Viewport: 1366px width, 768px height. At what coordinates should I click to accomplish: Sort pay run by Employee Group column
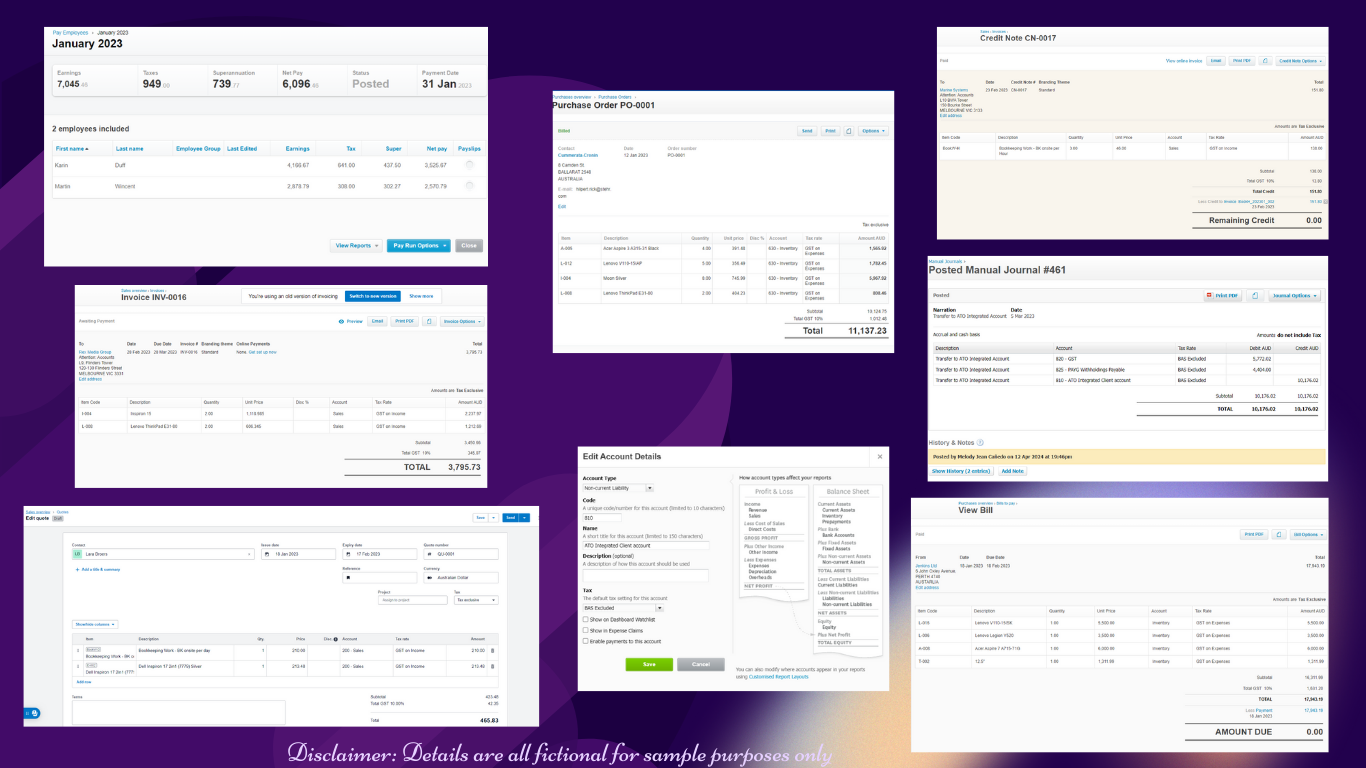(198, 148)
